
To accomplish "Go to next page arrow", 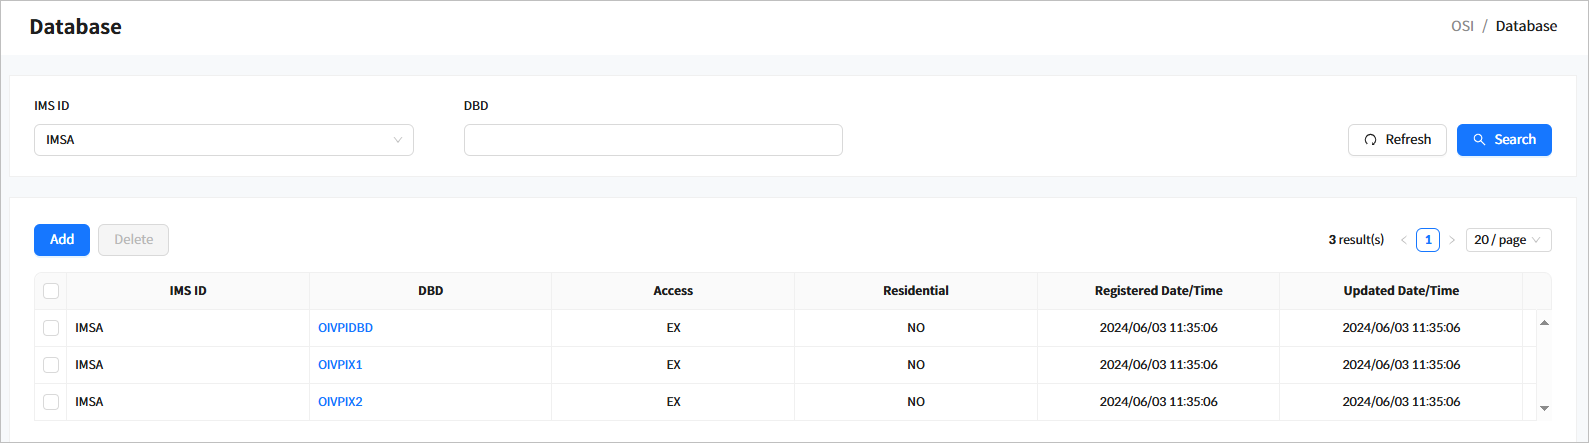I will [1452, 240].
